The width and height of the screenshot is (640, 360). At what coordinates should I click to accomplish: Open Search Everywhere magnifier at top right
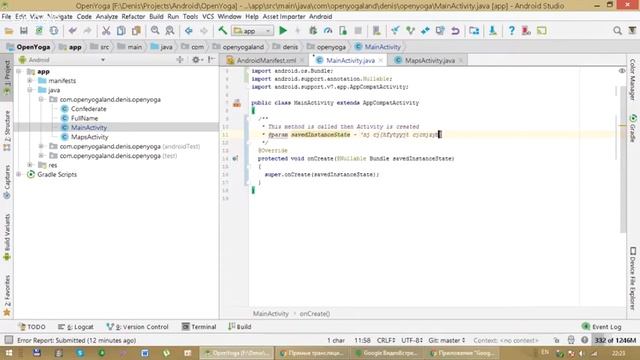coord(617,31)
